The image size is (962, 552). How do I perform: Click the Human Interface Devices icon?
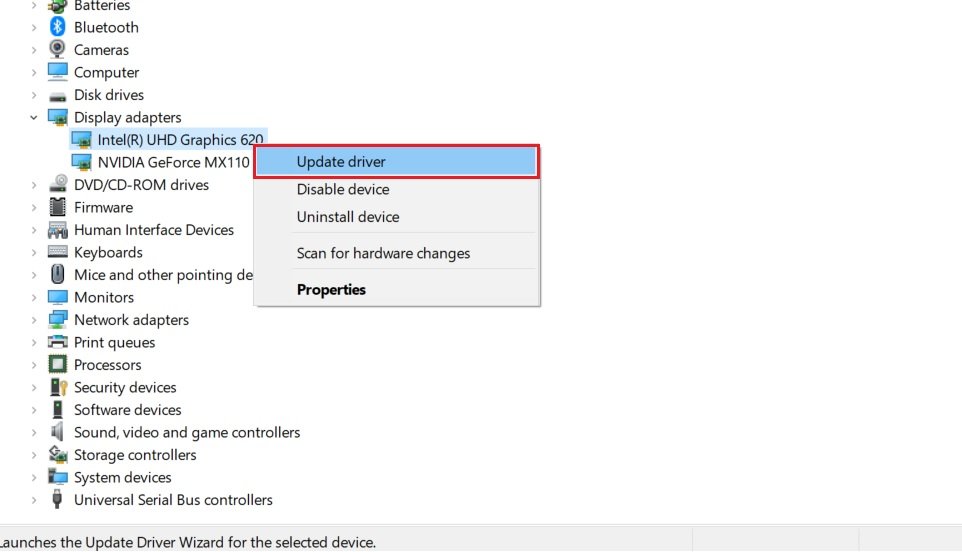pyautogui.click(x=58, y=230)
